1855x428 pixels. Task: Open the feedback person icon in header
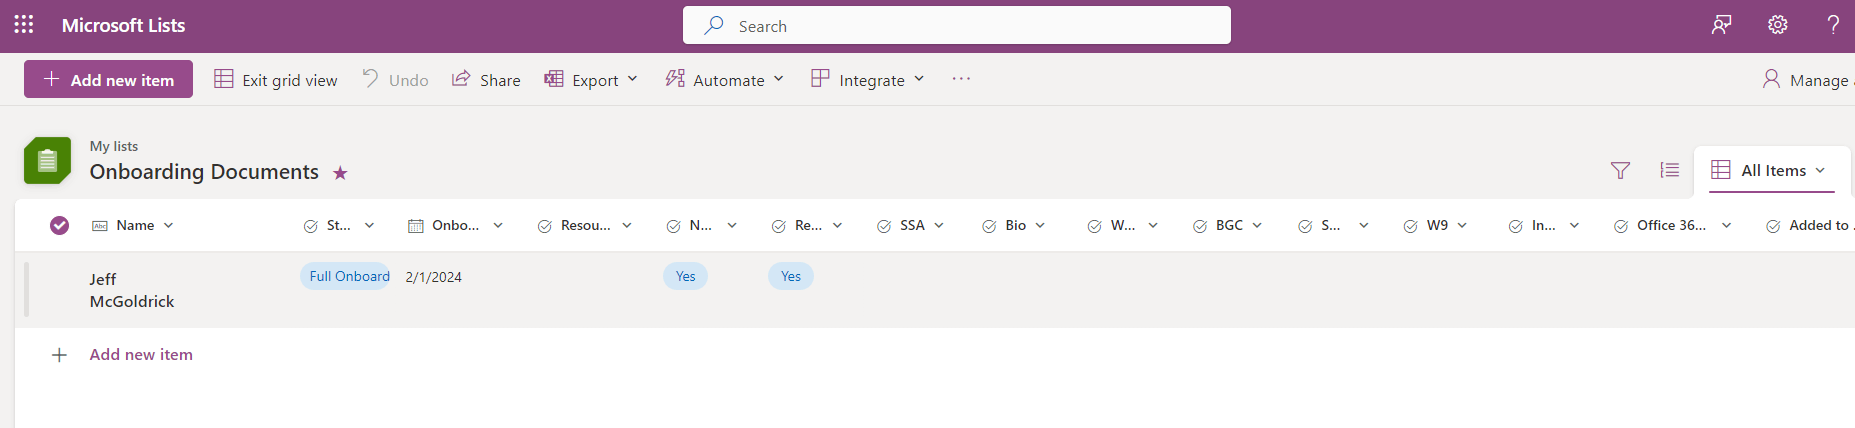tap(1721, 25)
